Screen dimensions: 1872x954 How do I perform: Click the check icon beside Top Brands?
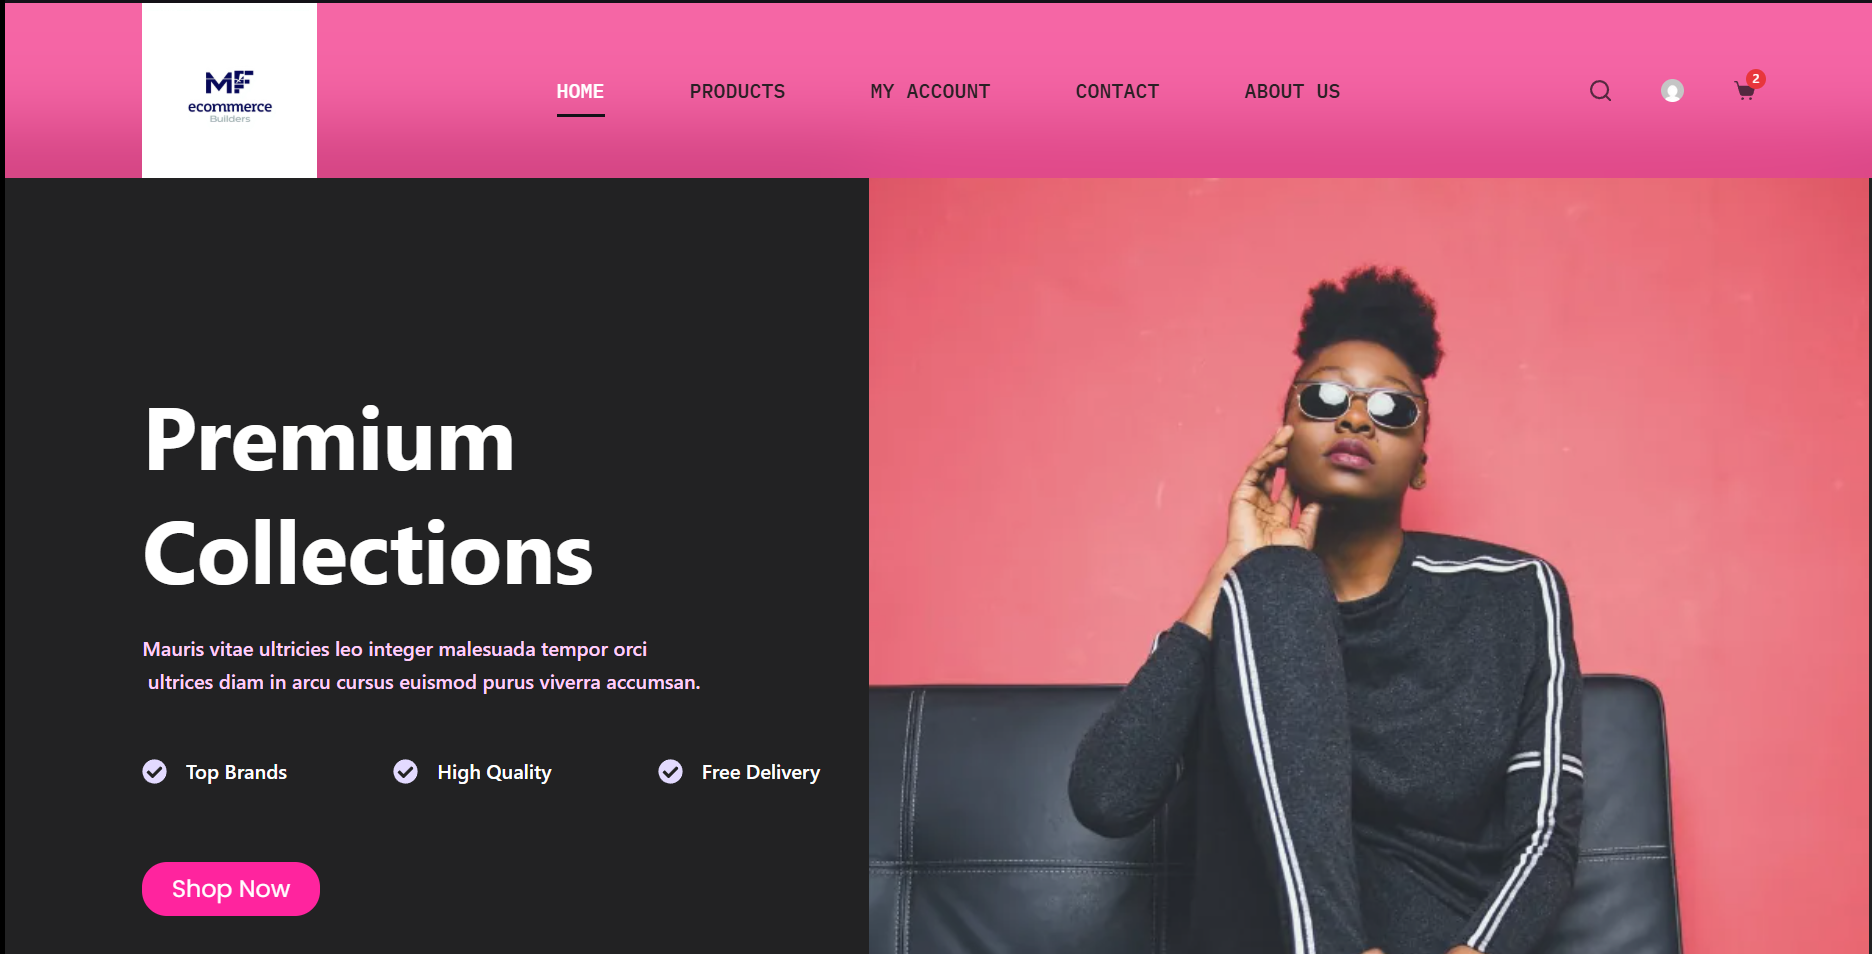click(155, 772)
